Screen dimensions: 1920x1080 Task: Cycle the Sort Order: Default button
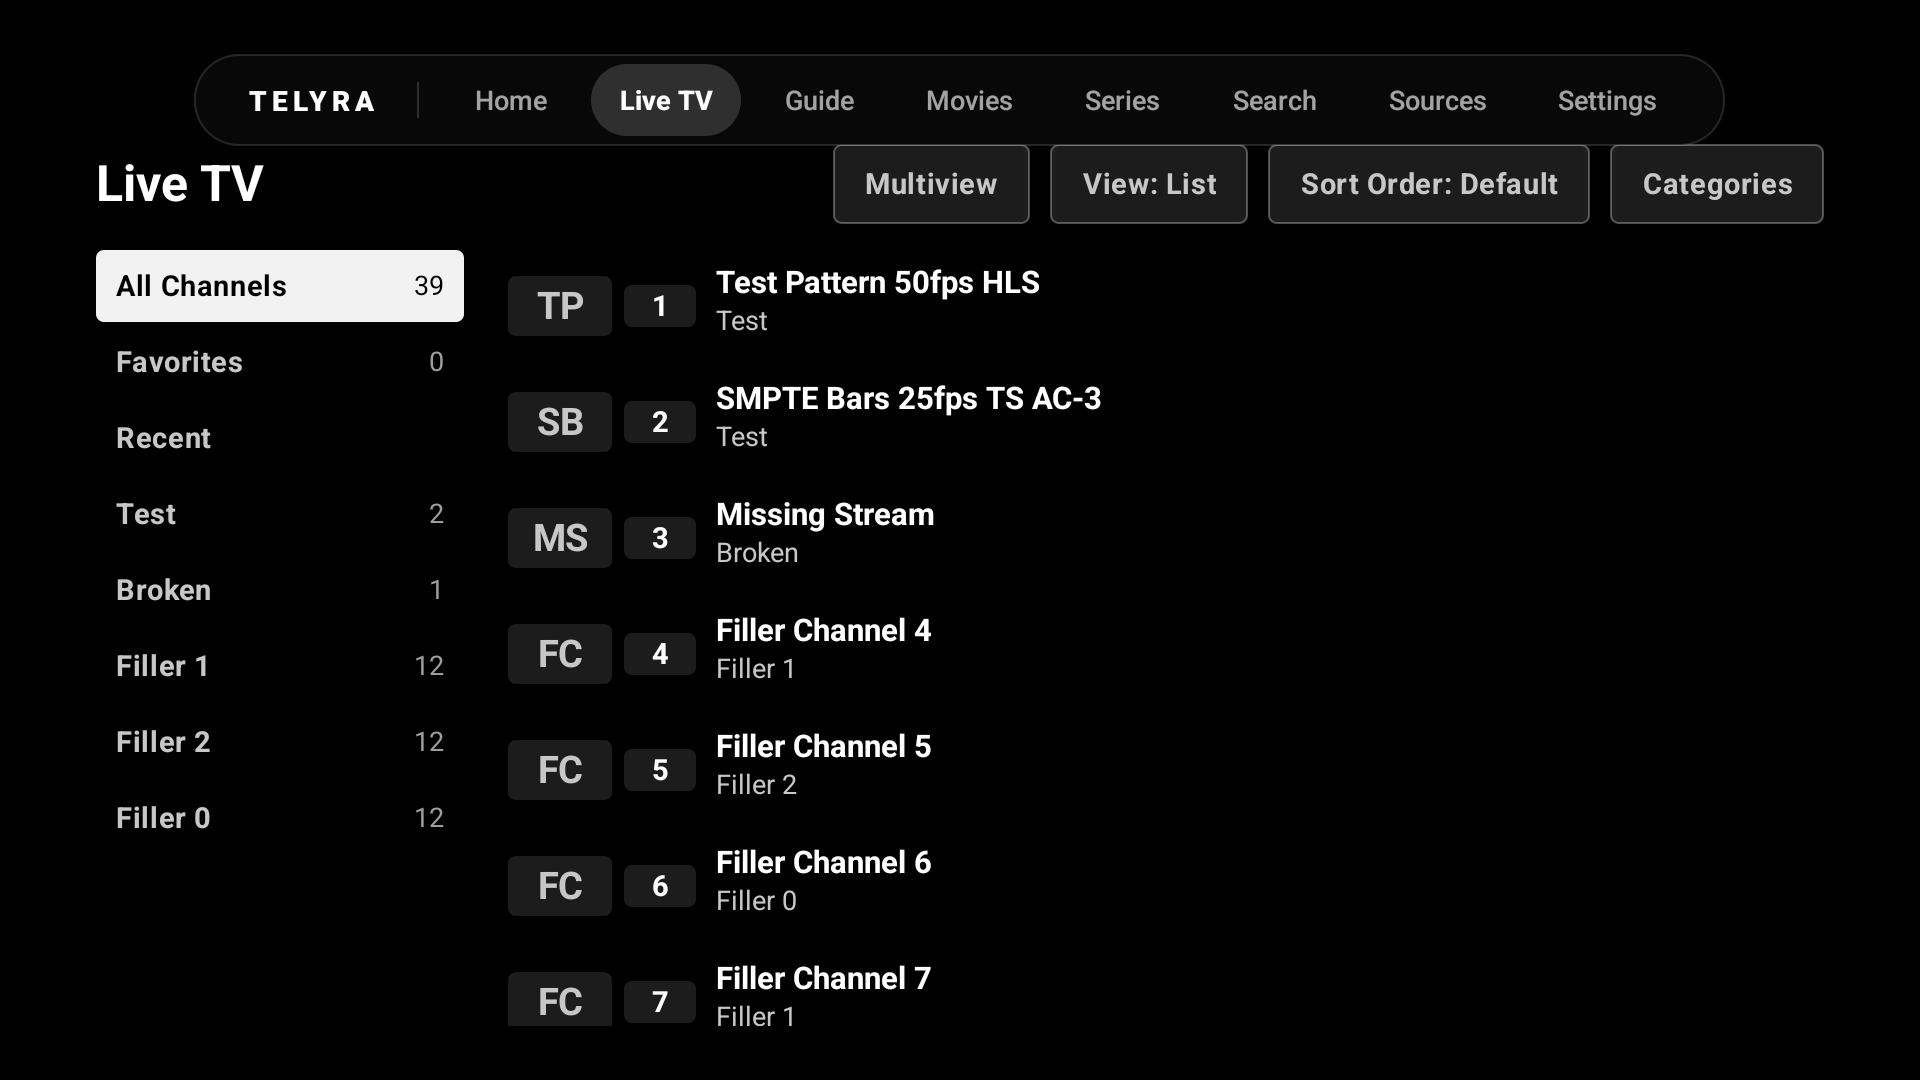coord(1428,184)
